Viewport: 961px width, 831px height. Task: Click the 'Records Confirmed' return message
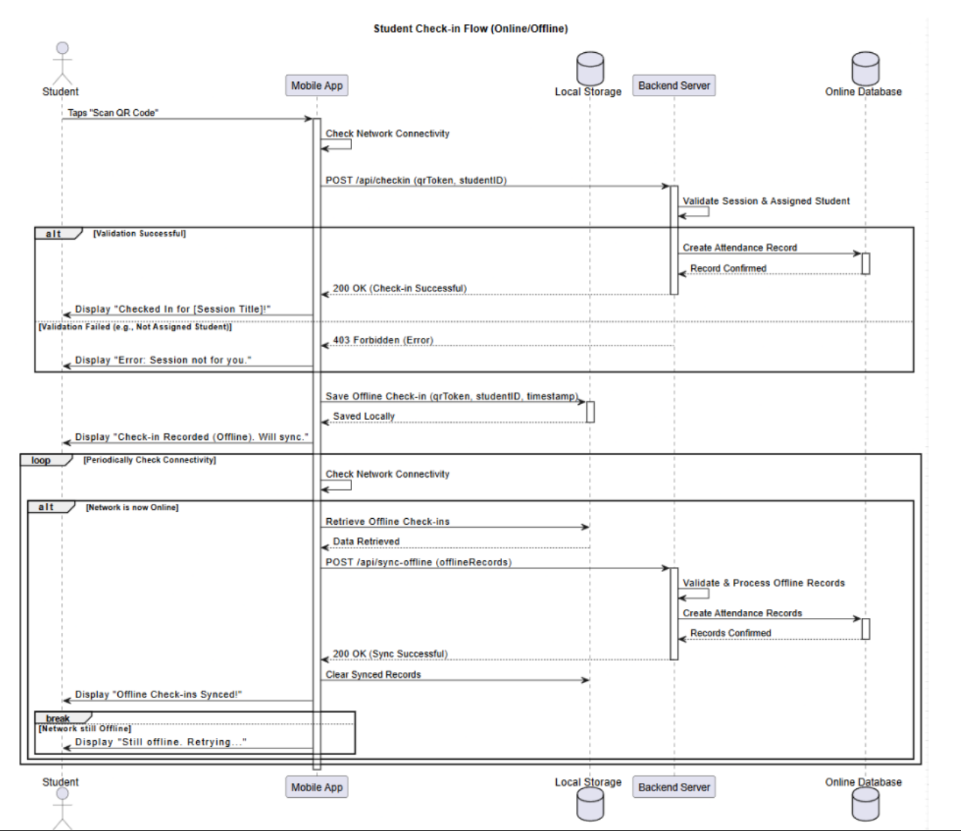(731, 633)
